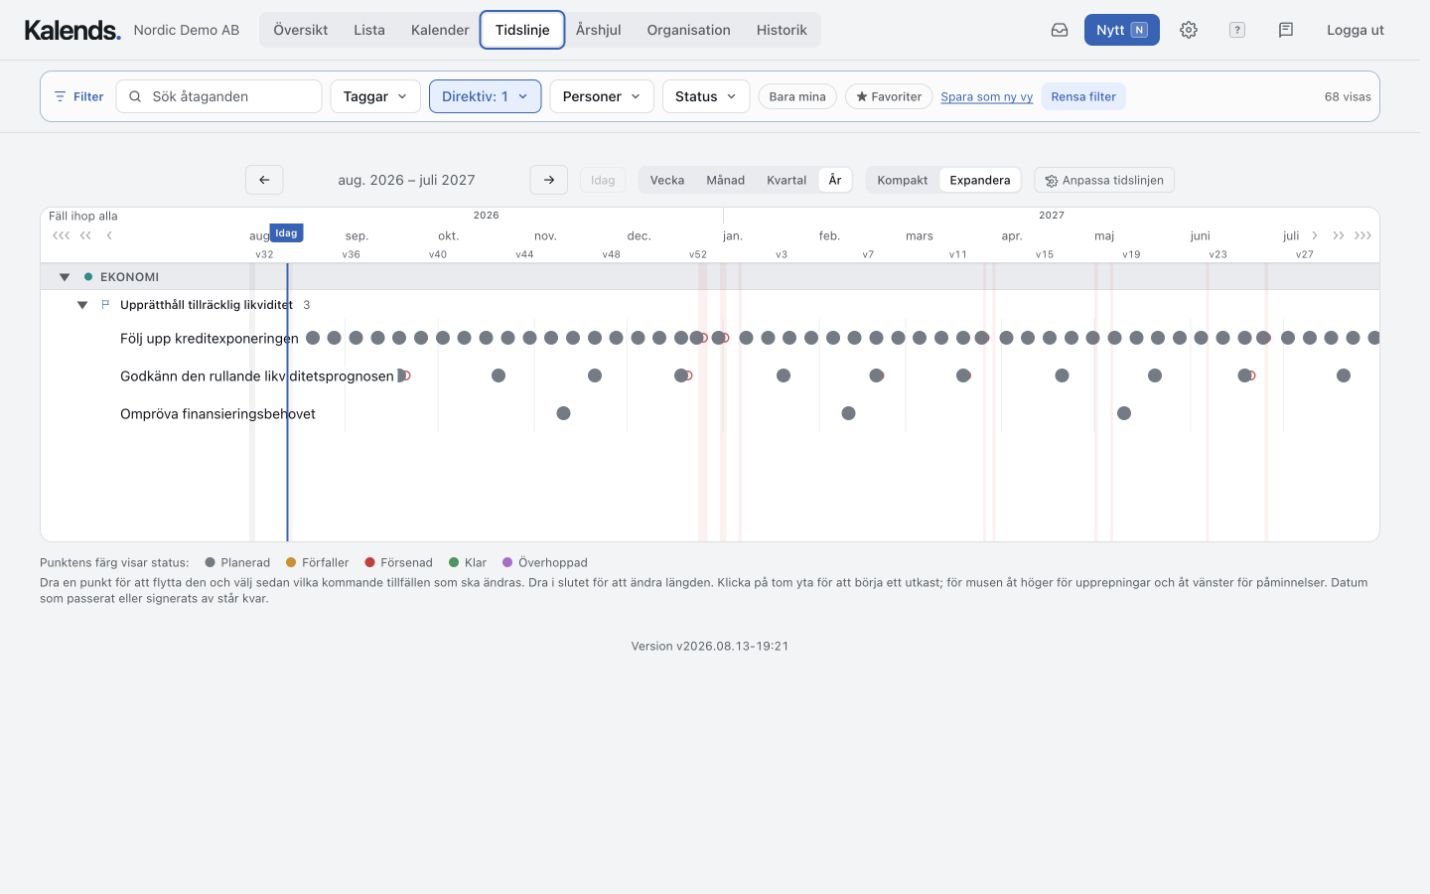This screenshot has height=894, width=1430.
Task: Click Logga ut
Action: point(1355,30)
